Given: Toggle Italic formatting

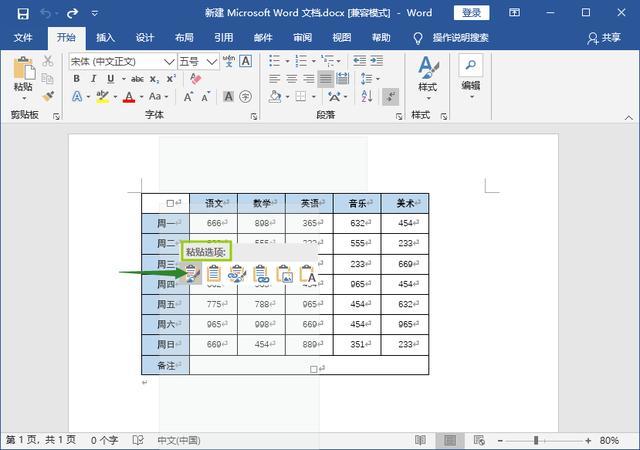Looking at the screenshot, I should tap(93, 79).
